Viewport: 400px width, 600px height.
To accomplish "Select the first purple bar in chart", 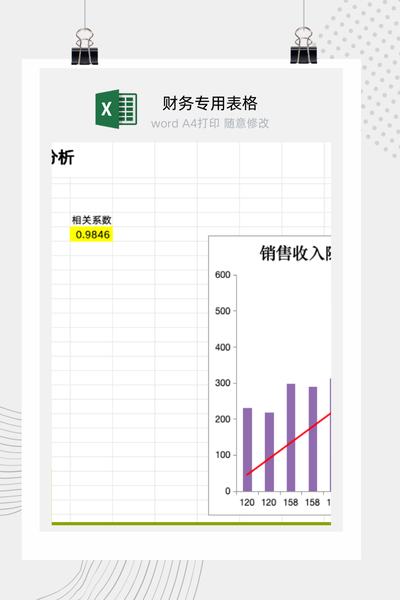I will [x=247, y=450].
